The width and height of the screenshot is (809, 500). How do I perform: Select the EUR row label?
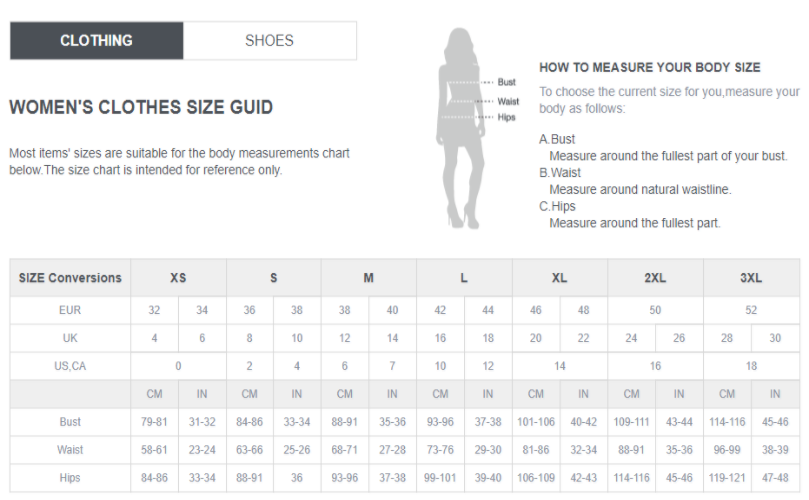point(70,310)
